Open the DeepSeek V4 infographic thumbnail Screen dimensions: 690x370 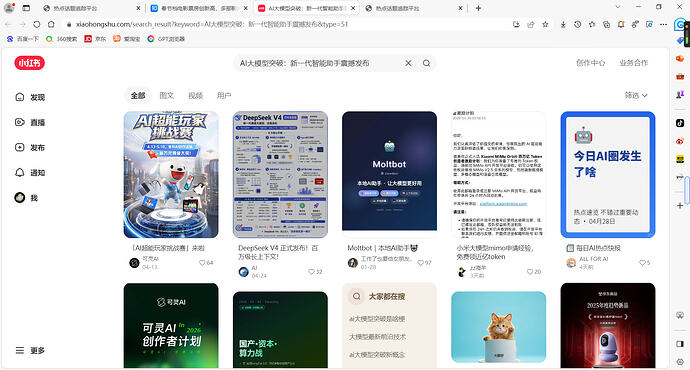click(x=280, y=174)
